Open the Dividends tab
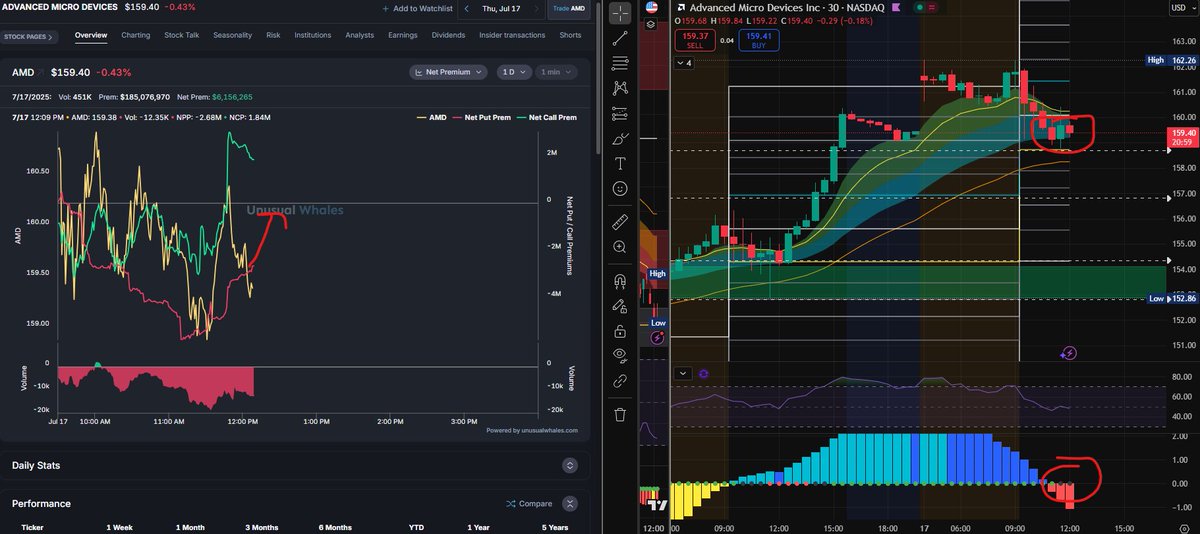1200x534 pixels. [449, 35]
